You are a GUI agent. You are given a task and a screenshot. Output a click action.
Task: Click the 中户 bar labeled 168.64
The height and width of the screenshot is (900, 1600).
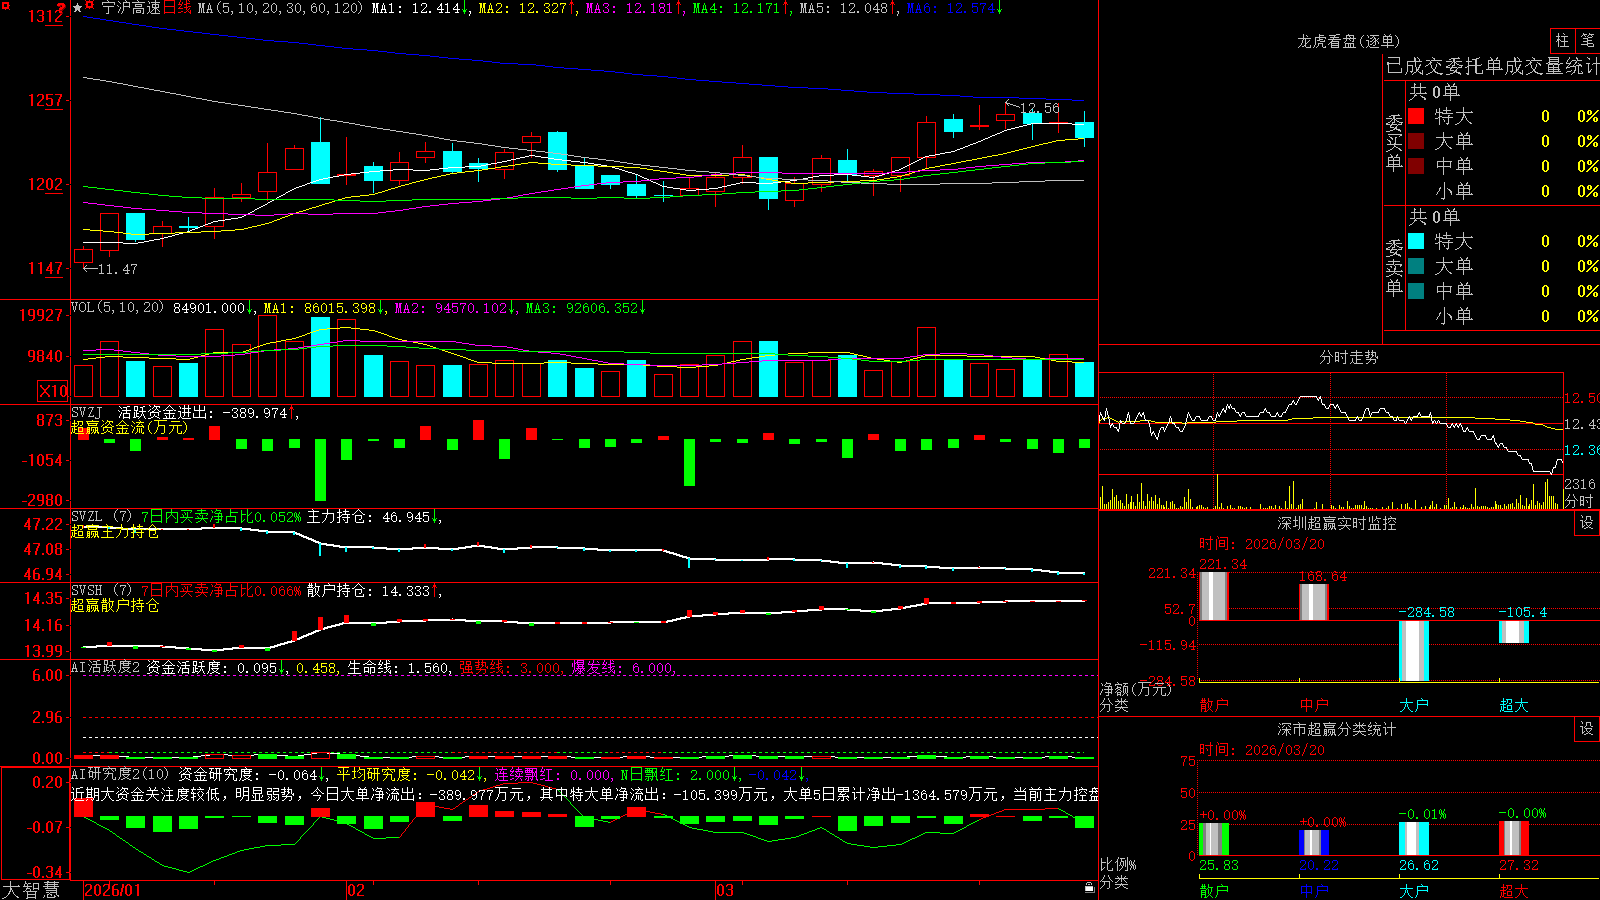pyautogui.click(x=1313, y=602)
